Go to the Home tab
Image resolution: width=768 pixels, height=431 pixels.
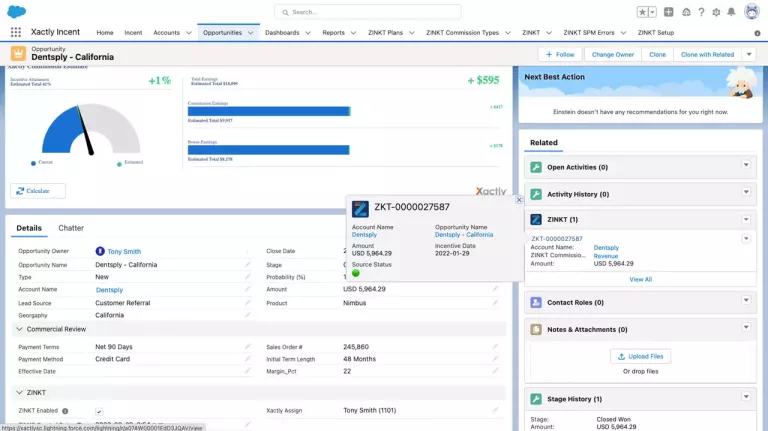click(105, 33)
